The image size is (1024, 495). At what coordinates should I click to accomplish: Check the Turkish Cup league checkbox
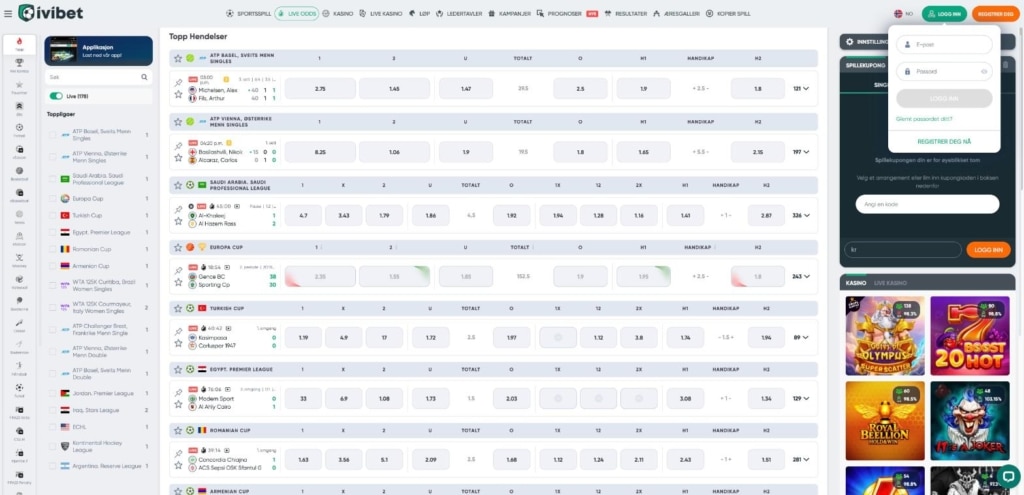[52, 216]
